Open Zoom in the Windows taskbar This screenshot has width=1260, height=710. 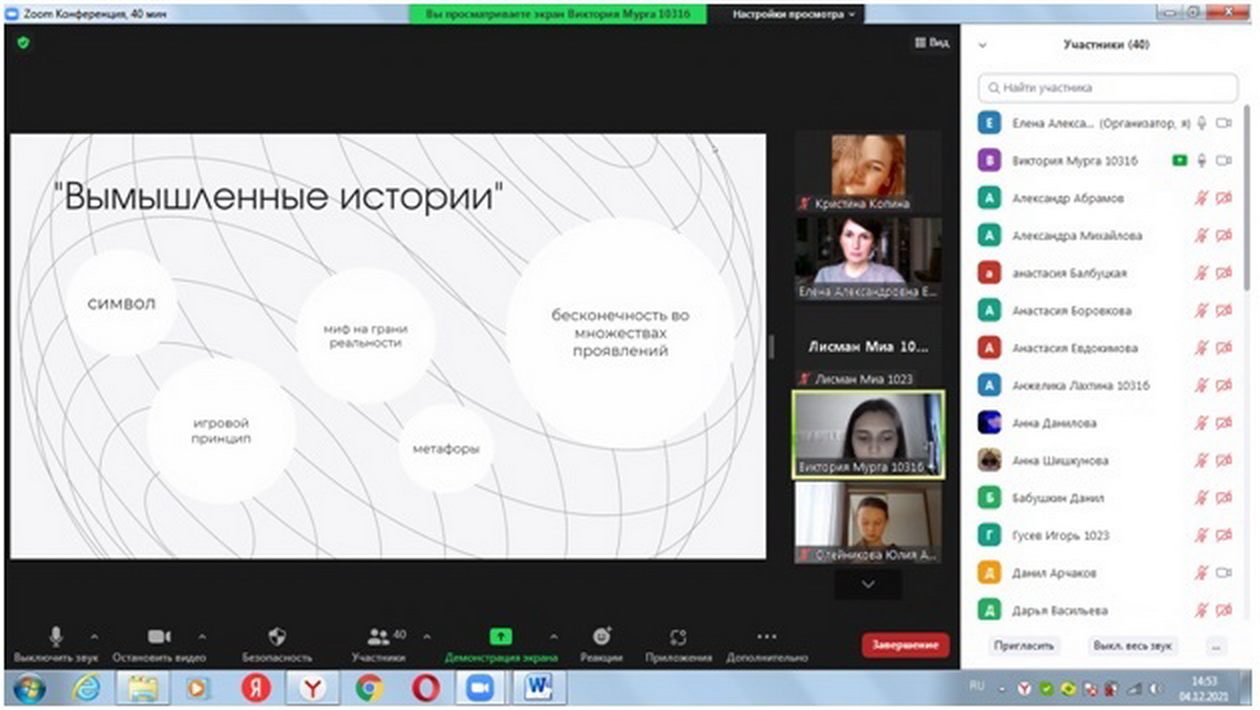482,688
